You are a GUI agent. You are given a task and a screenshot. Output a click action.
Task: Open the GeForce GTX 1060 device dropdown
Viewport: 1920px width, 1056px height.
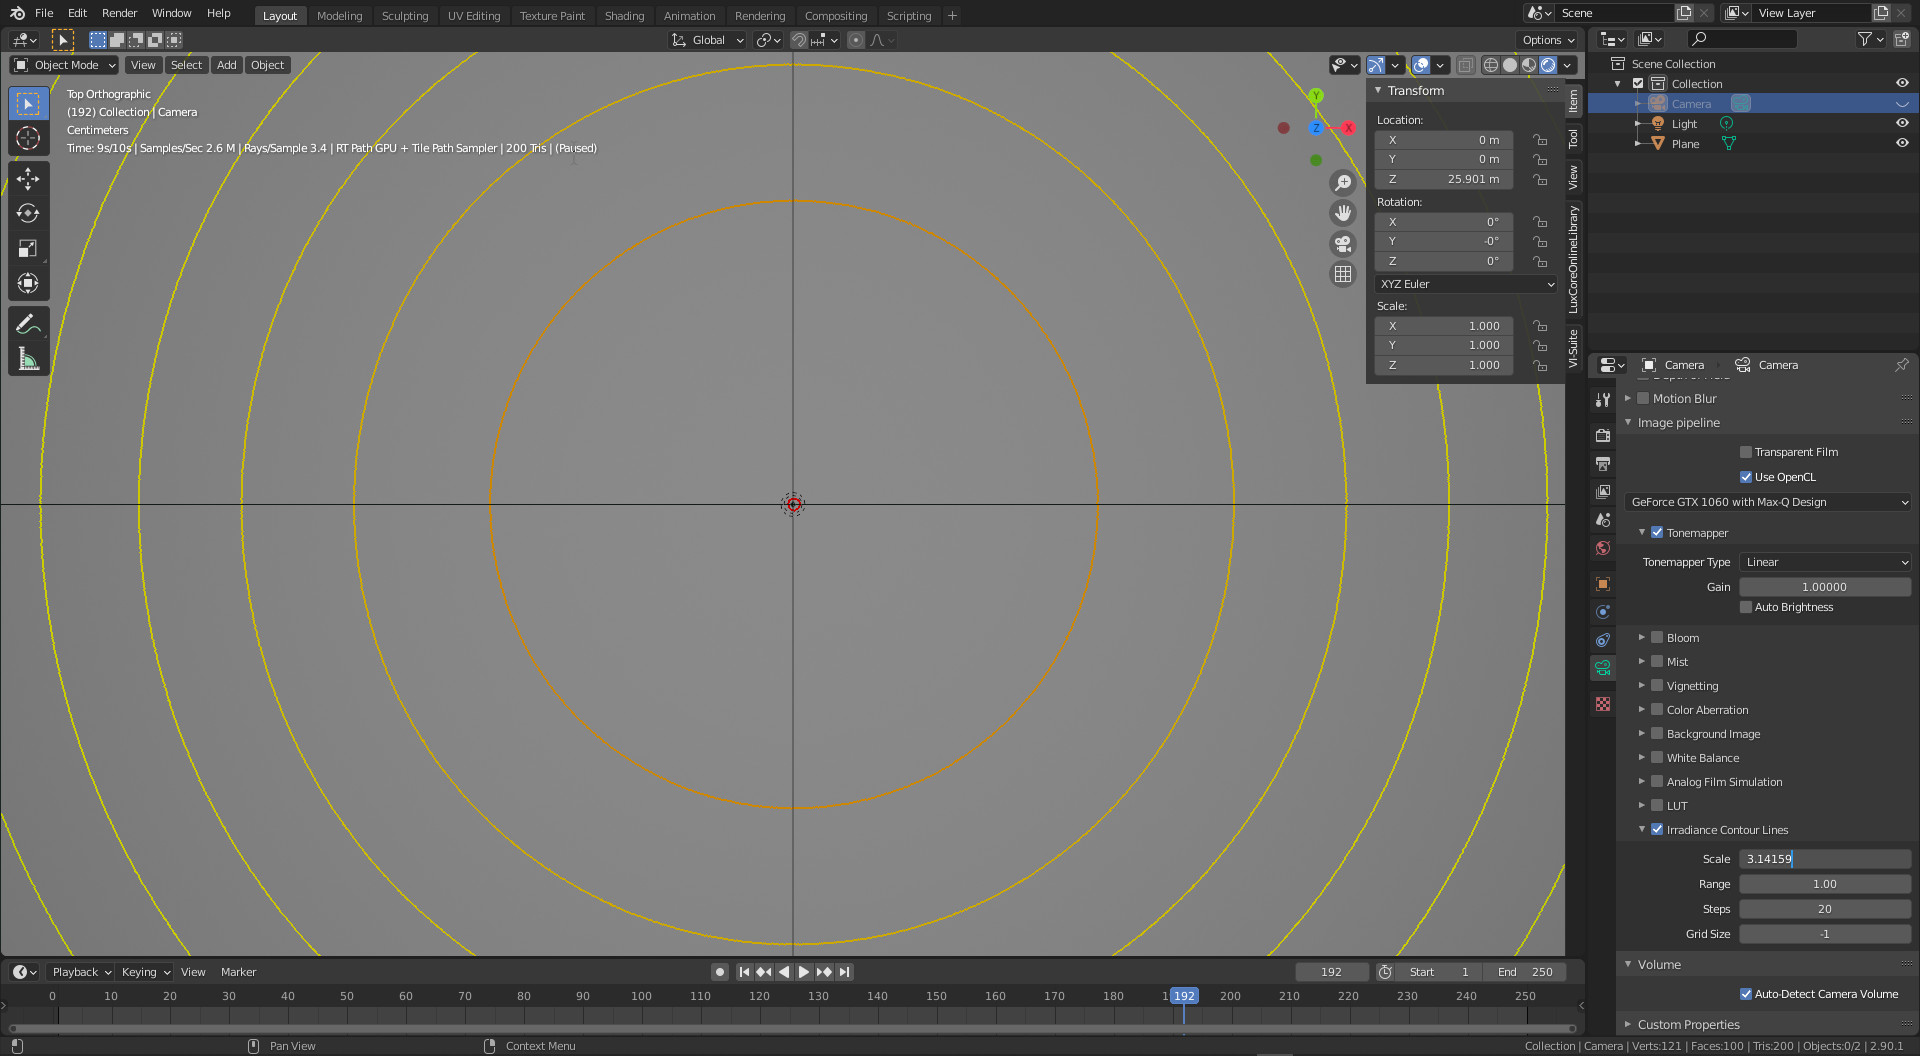[x=1768, y=502]
